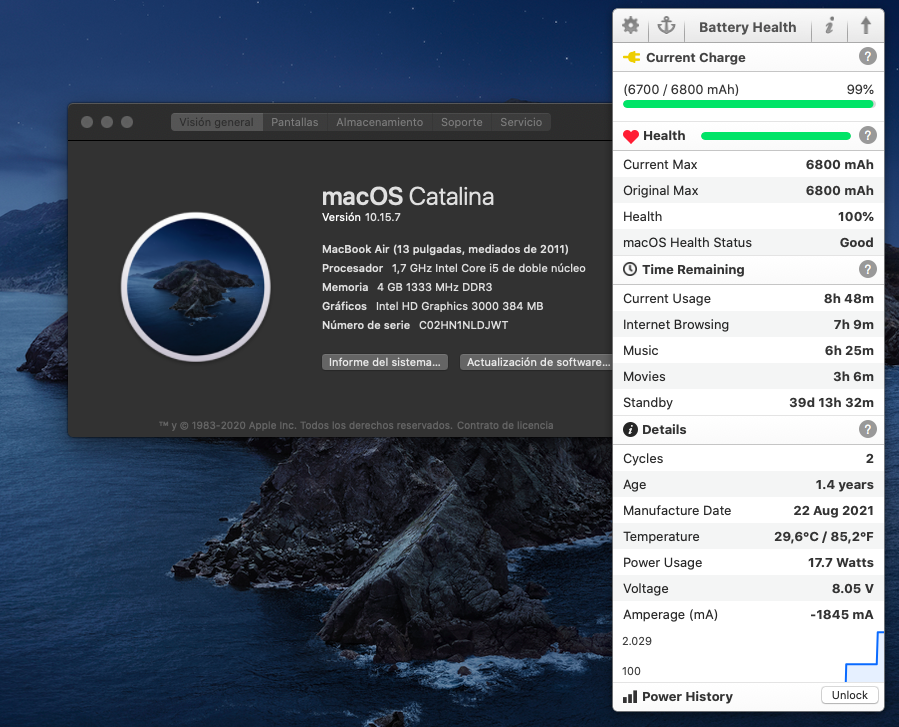Open help for Health section
The width and height of the screenshot is (899, 727).
point(867,135)
